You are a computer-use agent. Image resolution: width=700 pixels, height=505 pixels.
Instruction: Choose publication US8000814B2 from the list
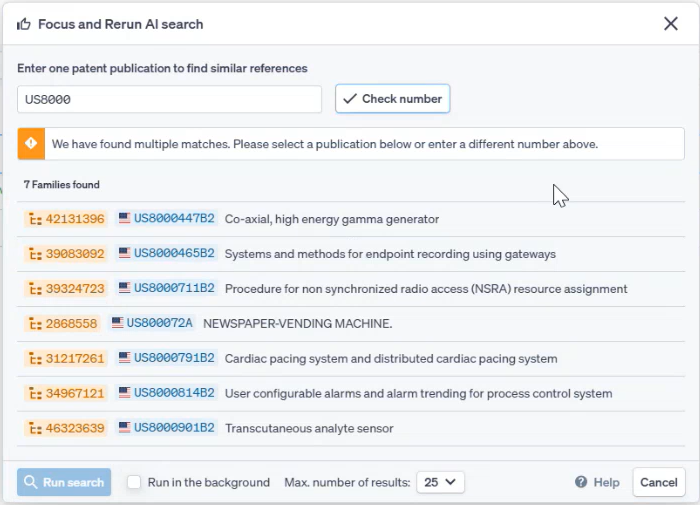pos(174,393)
